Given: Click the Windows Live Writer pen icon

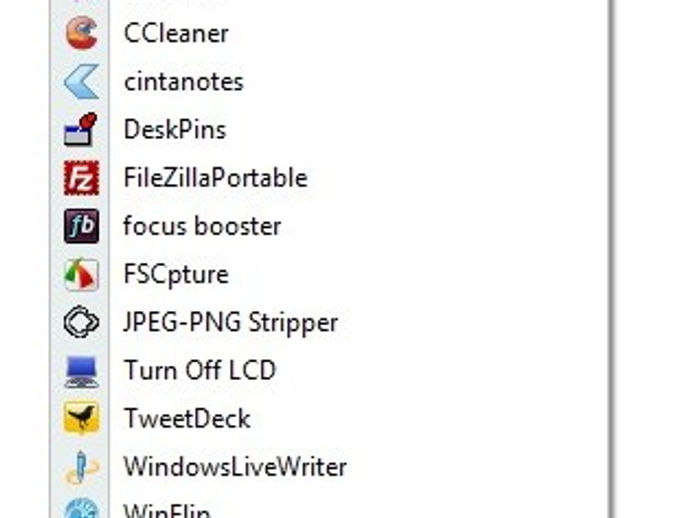Looking at the screenshot, I should click(81, 467).
